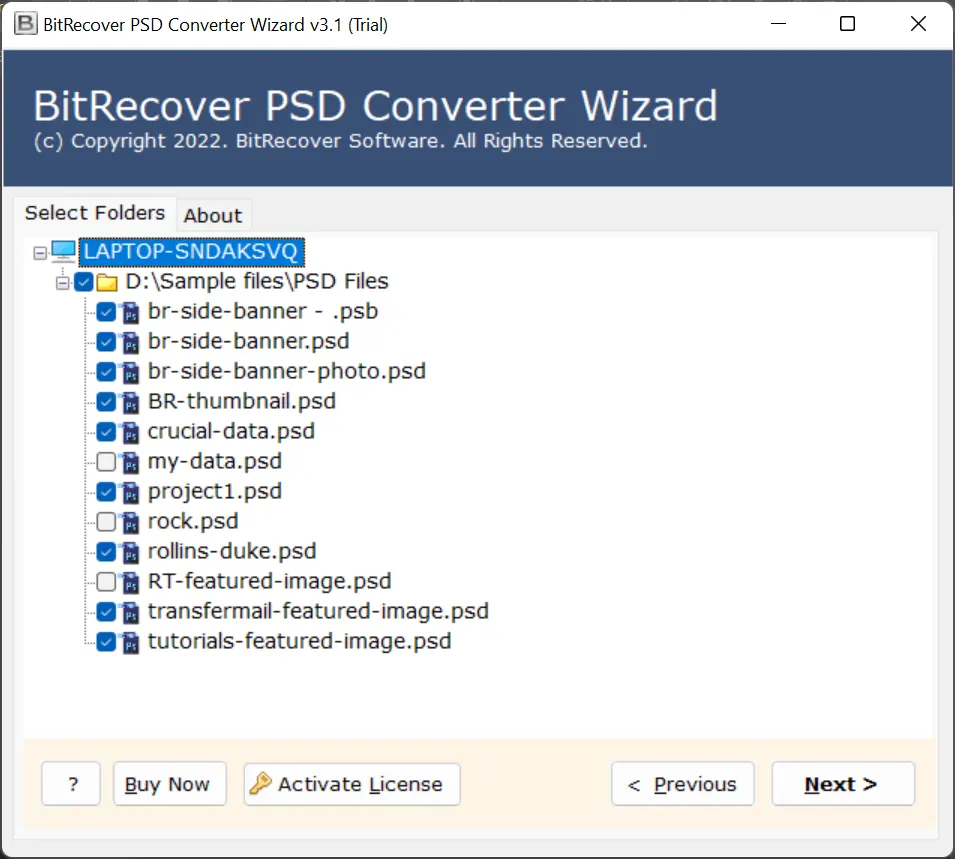Click the file icon of rollins-duke.psd
Viewport: 955px width, 859px height.
[x=130, y=552]
